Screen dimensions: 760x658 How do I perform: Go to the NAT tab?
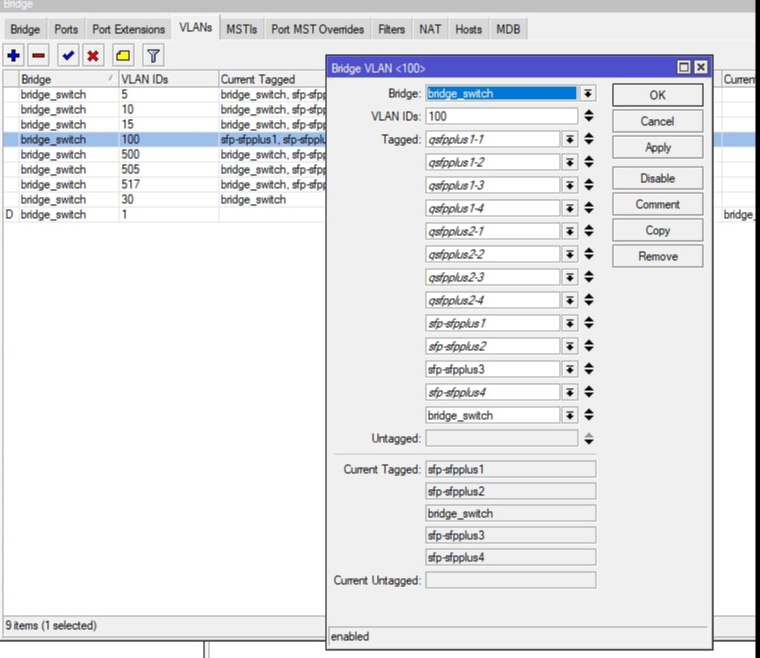point(430,29)
